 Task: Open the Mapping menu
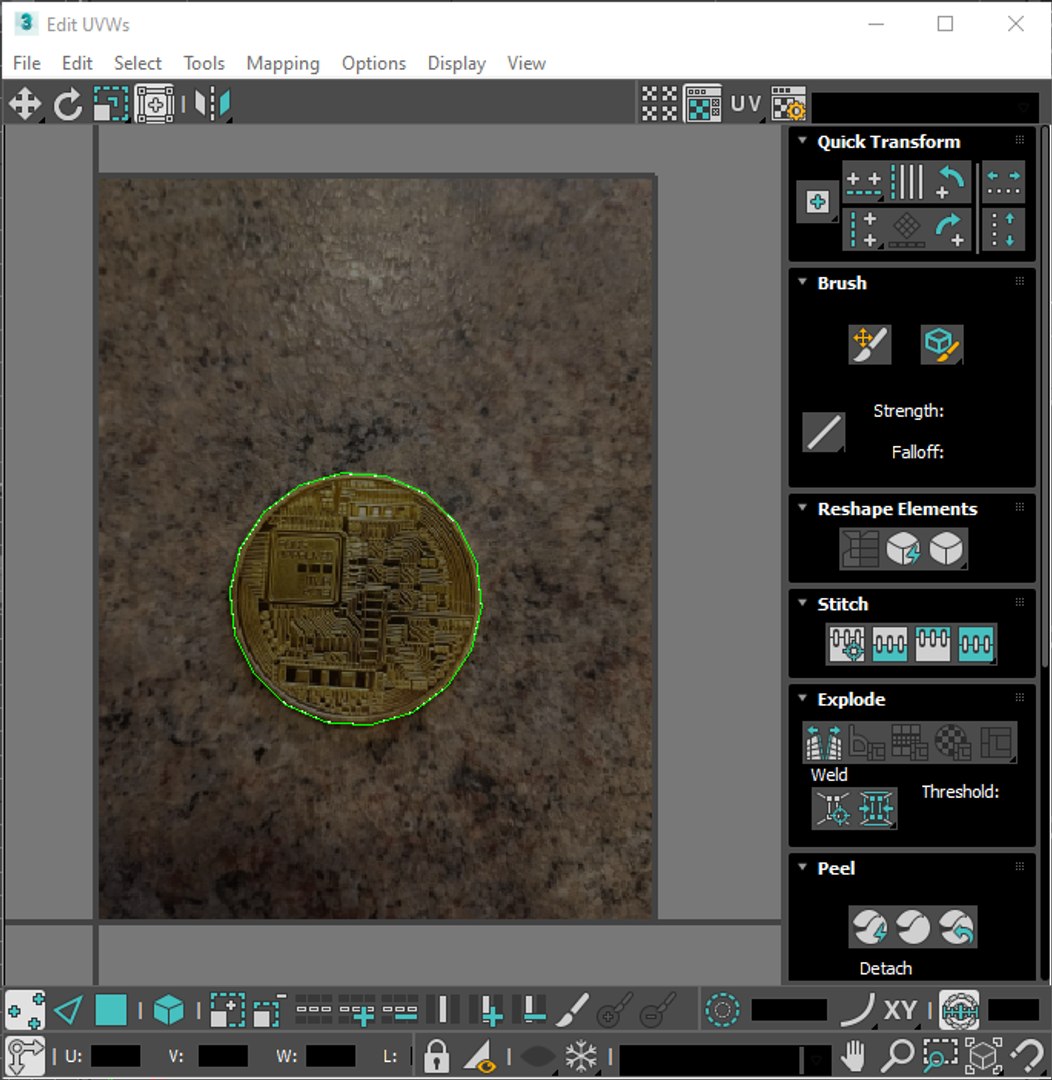coord(283,63)
